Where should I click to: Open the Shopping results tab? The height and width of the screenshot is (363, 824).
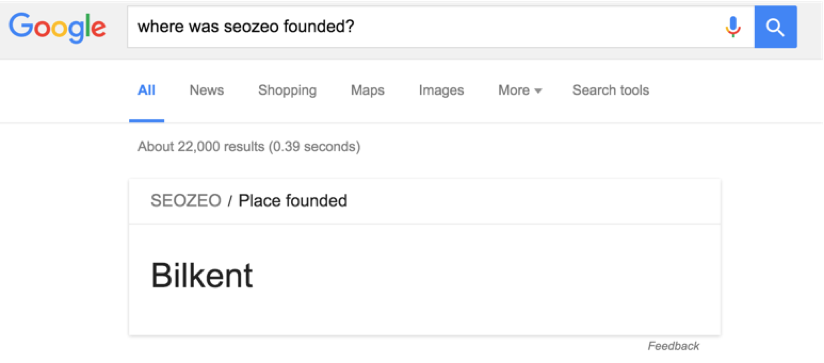287,90
